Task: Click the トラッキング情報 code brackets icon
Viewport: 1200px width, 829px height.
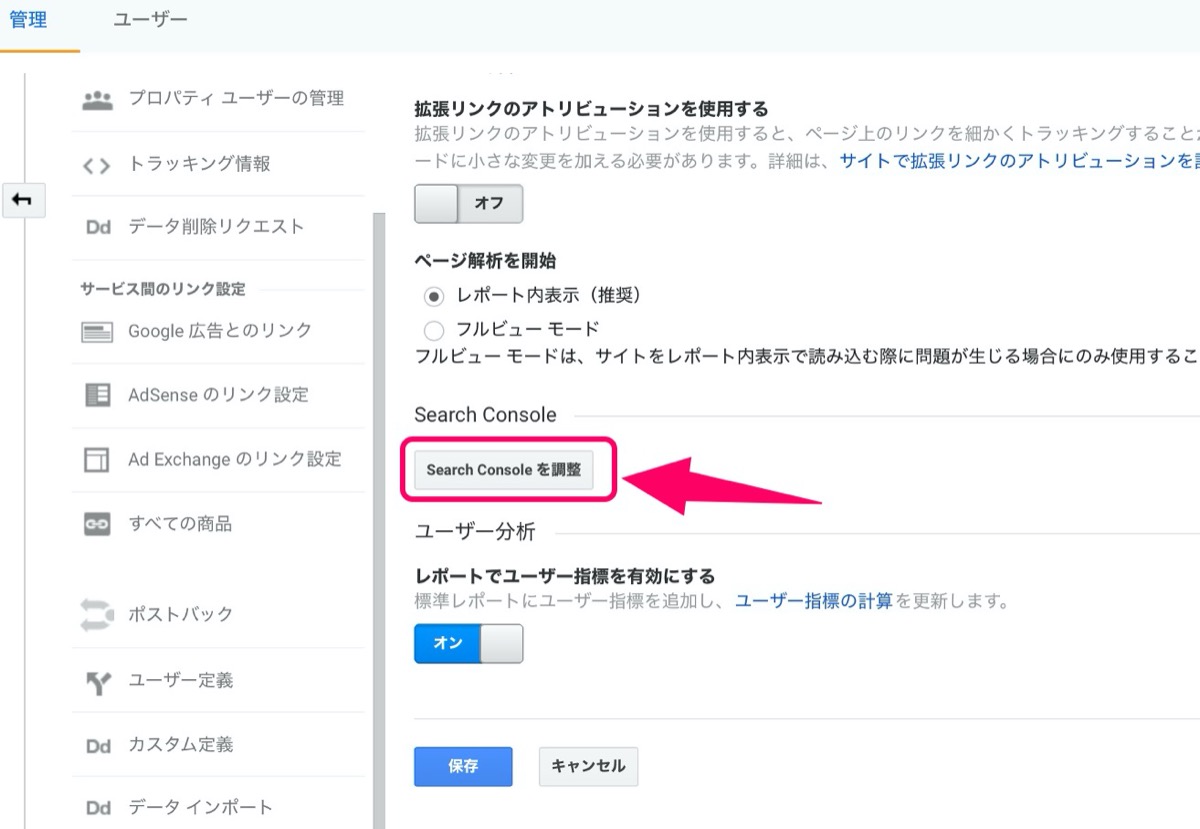Action: [96, 165]
